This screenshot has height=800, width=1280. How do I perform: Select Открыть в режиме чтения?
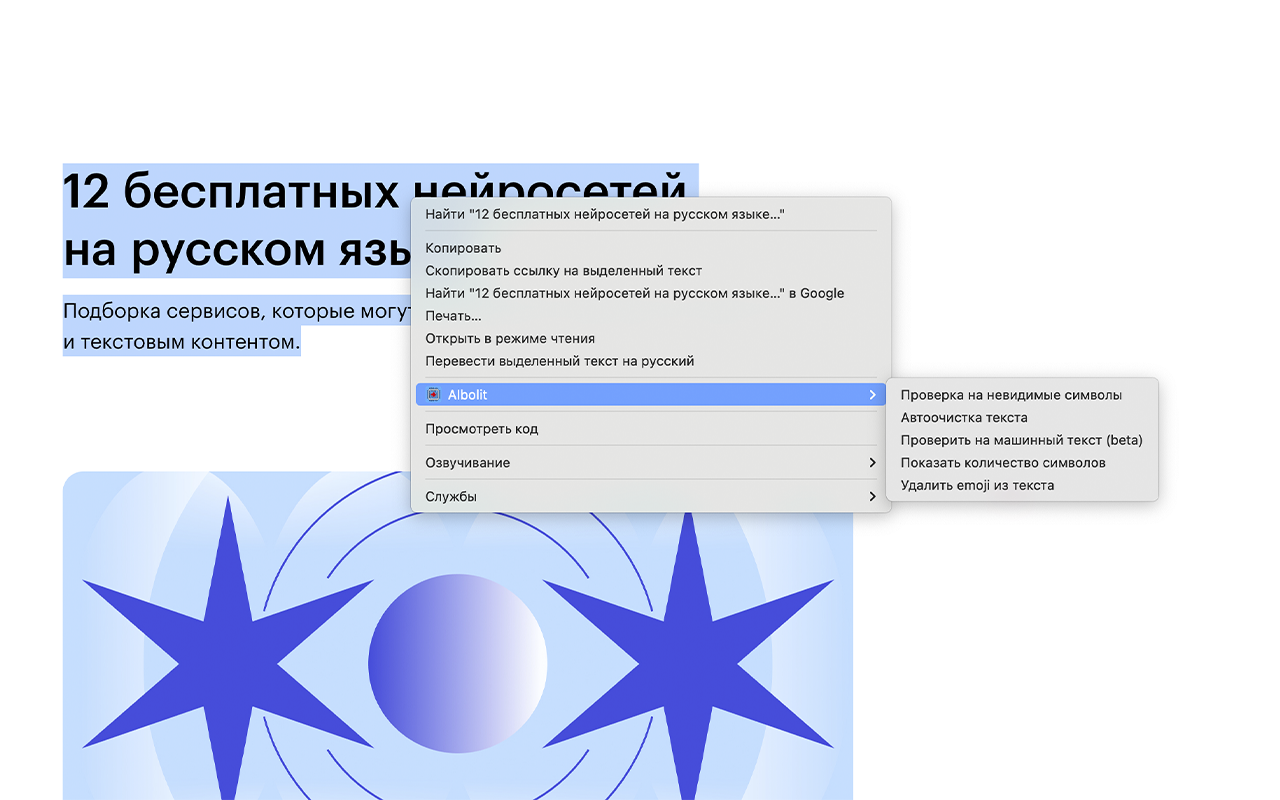[x=650, y=338]
